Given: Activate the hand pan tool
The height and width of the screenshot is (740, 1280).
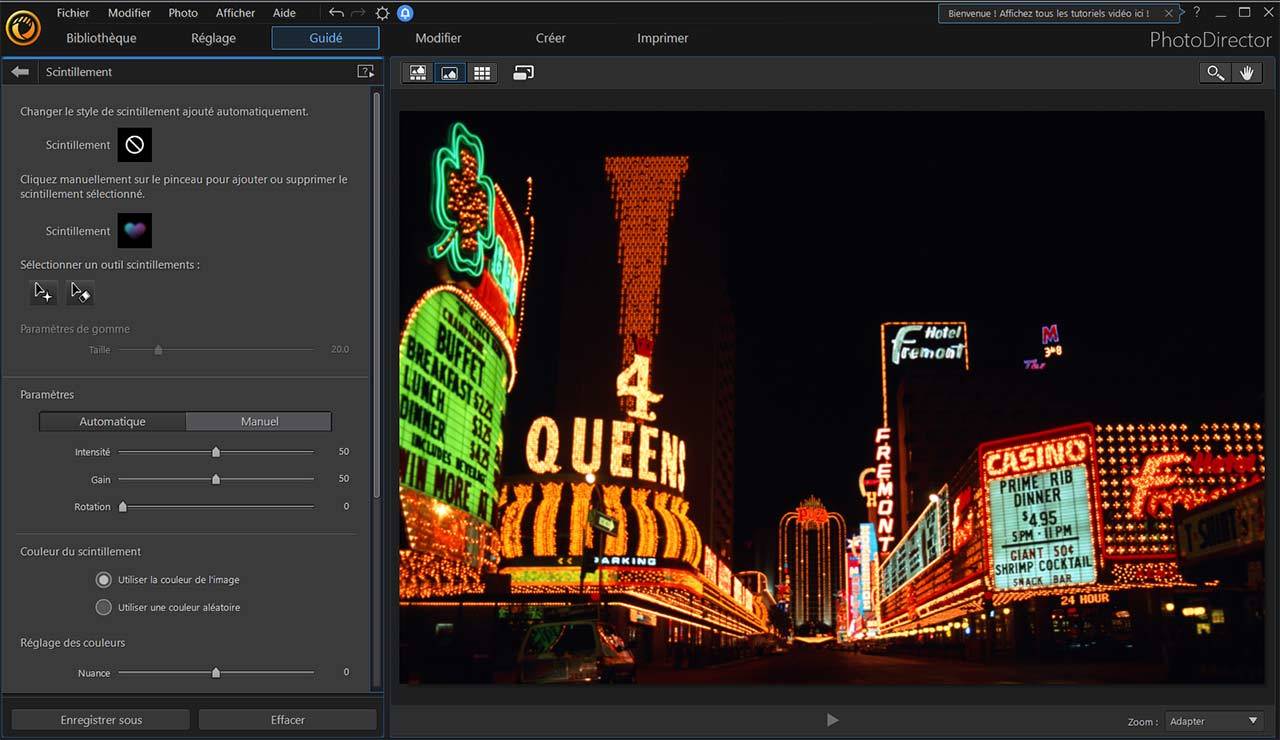Looking at the screenshot, I should pos(1247,73).
